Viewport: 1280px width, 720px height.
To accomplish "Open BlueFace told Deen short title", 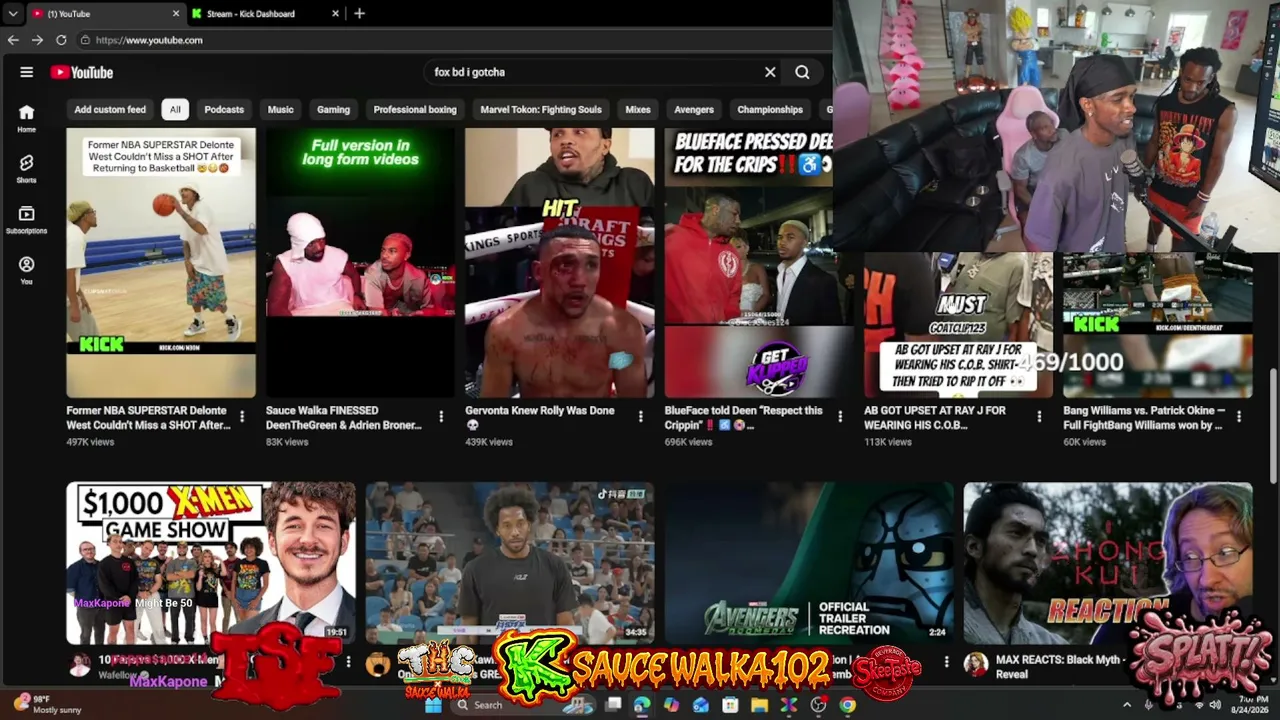I will 744,417.
